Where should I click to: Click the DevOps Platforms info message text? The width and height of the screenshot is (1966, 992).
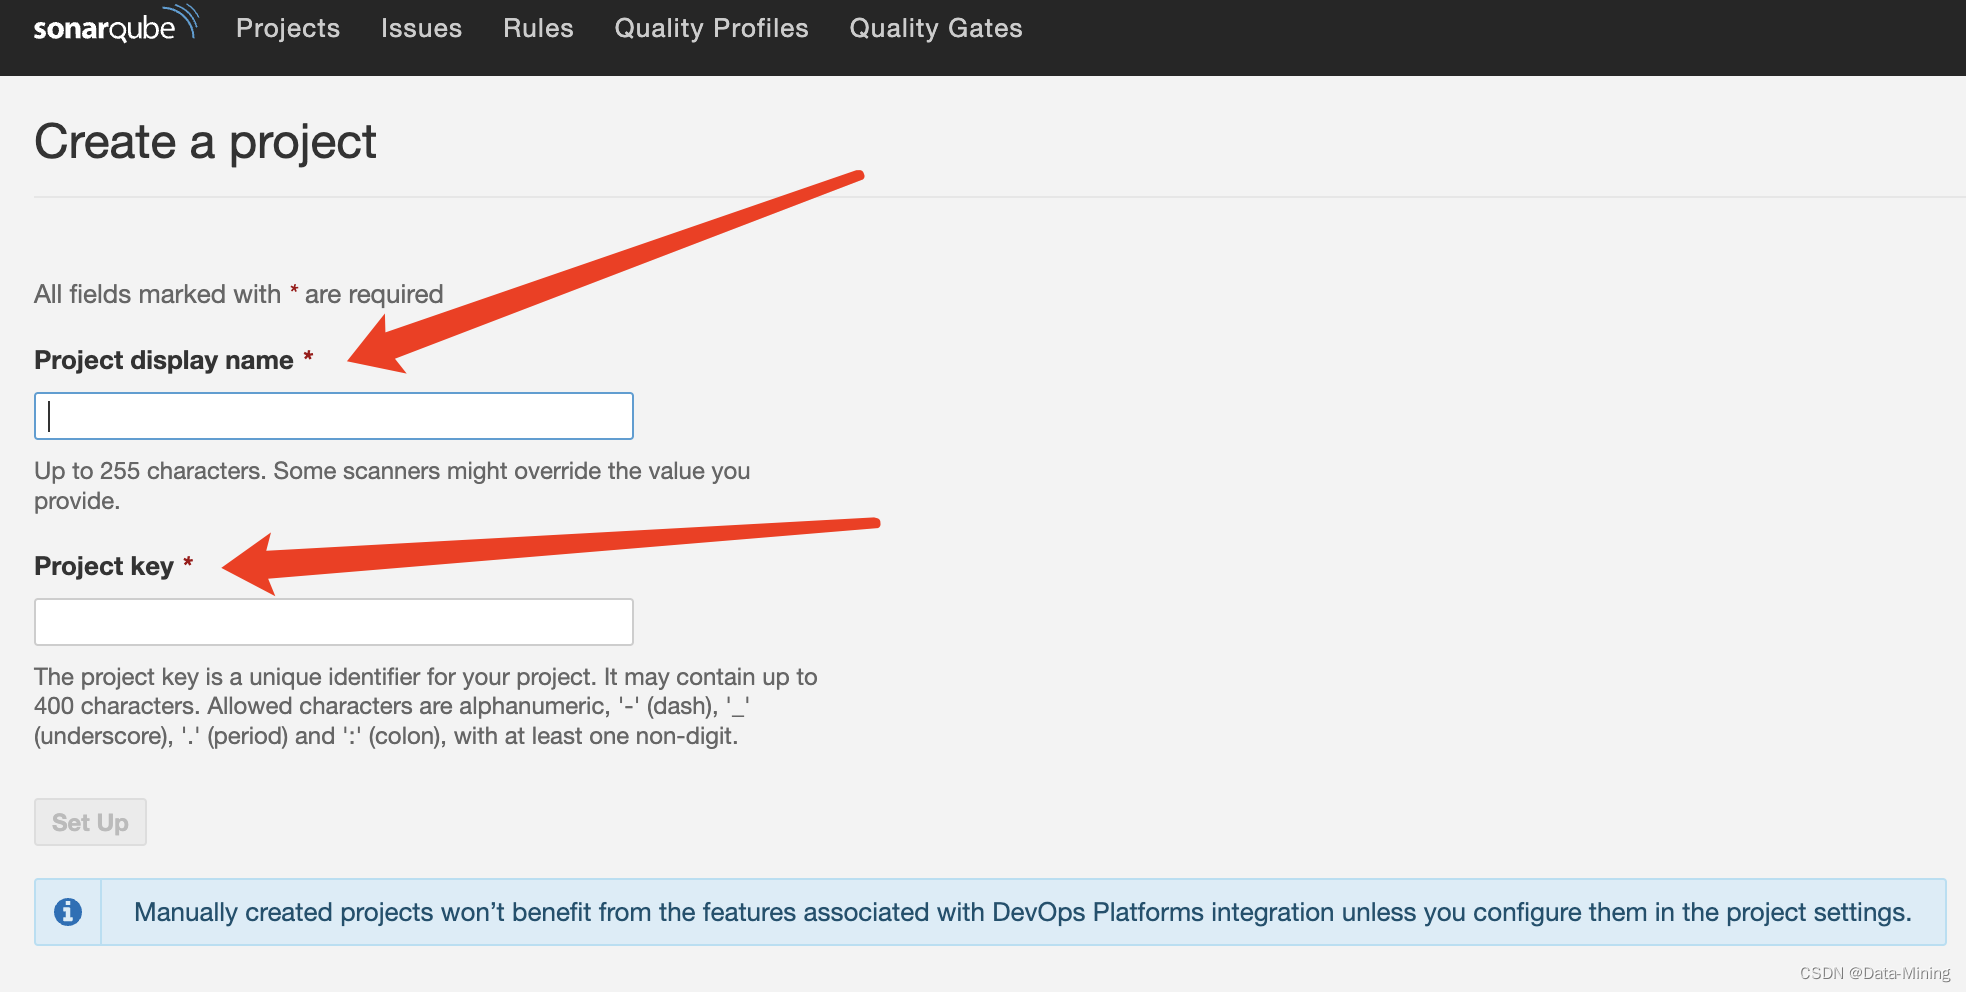click(1022, 912)
